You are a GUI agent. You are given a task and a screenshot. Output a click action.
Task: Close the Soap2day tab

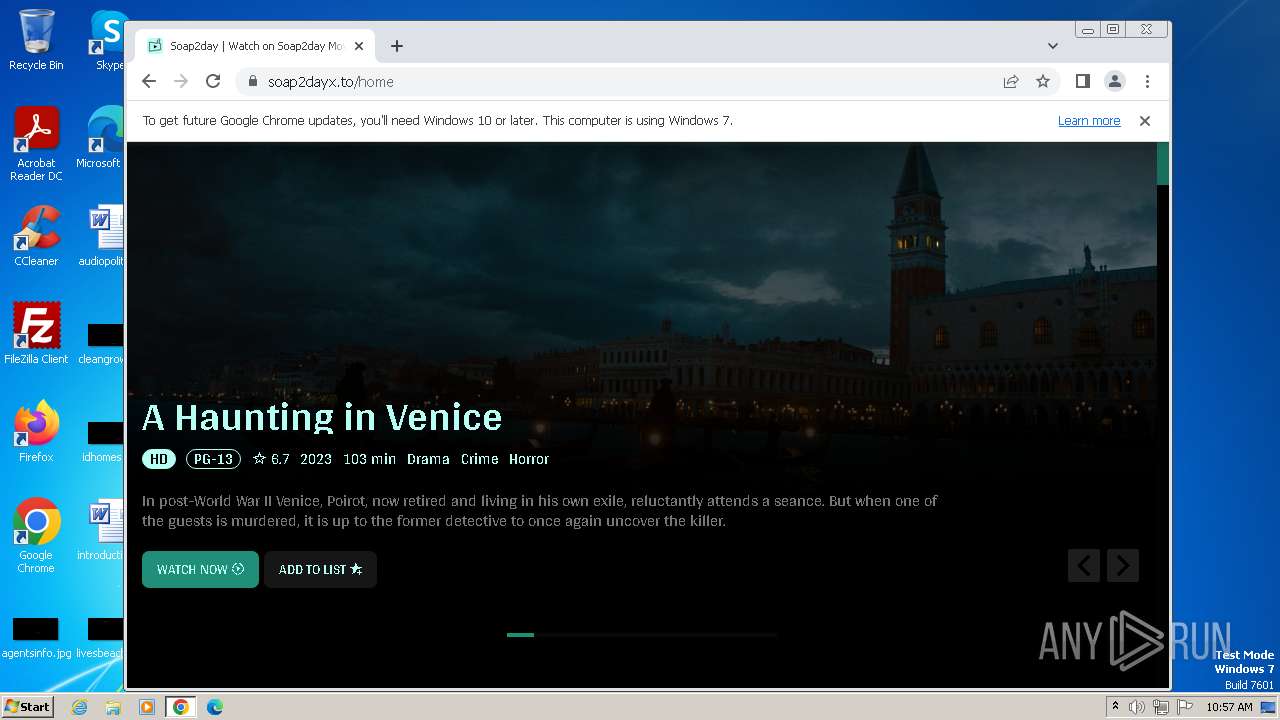[359, 46]
